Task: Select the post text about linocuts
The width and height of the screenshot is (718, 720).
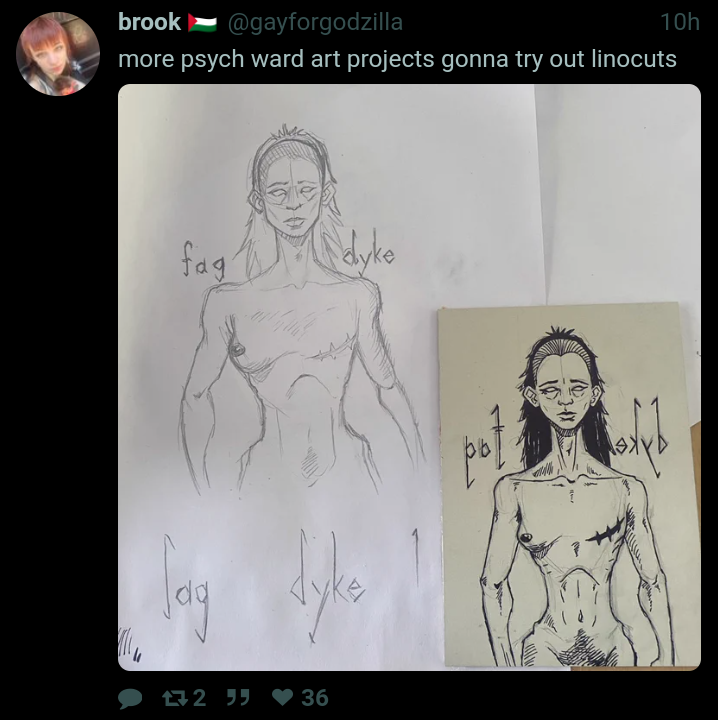Action: [397, 59]
